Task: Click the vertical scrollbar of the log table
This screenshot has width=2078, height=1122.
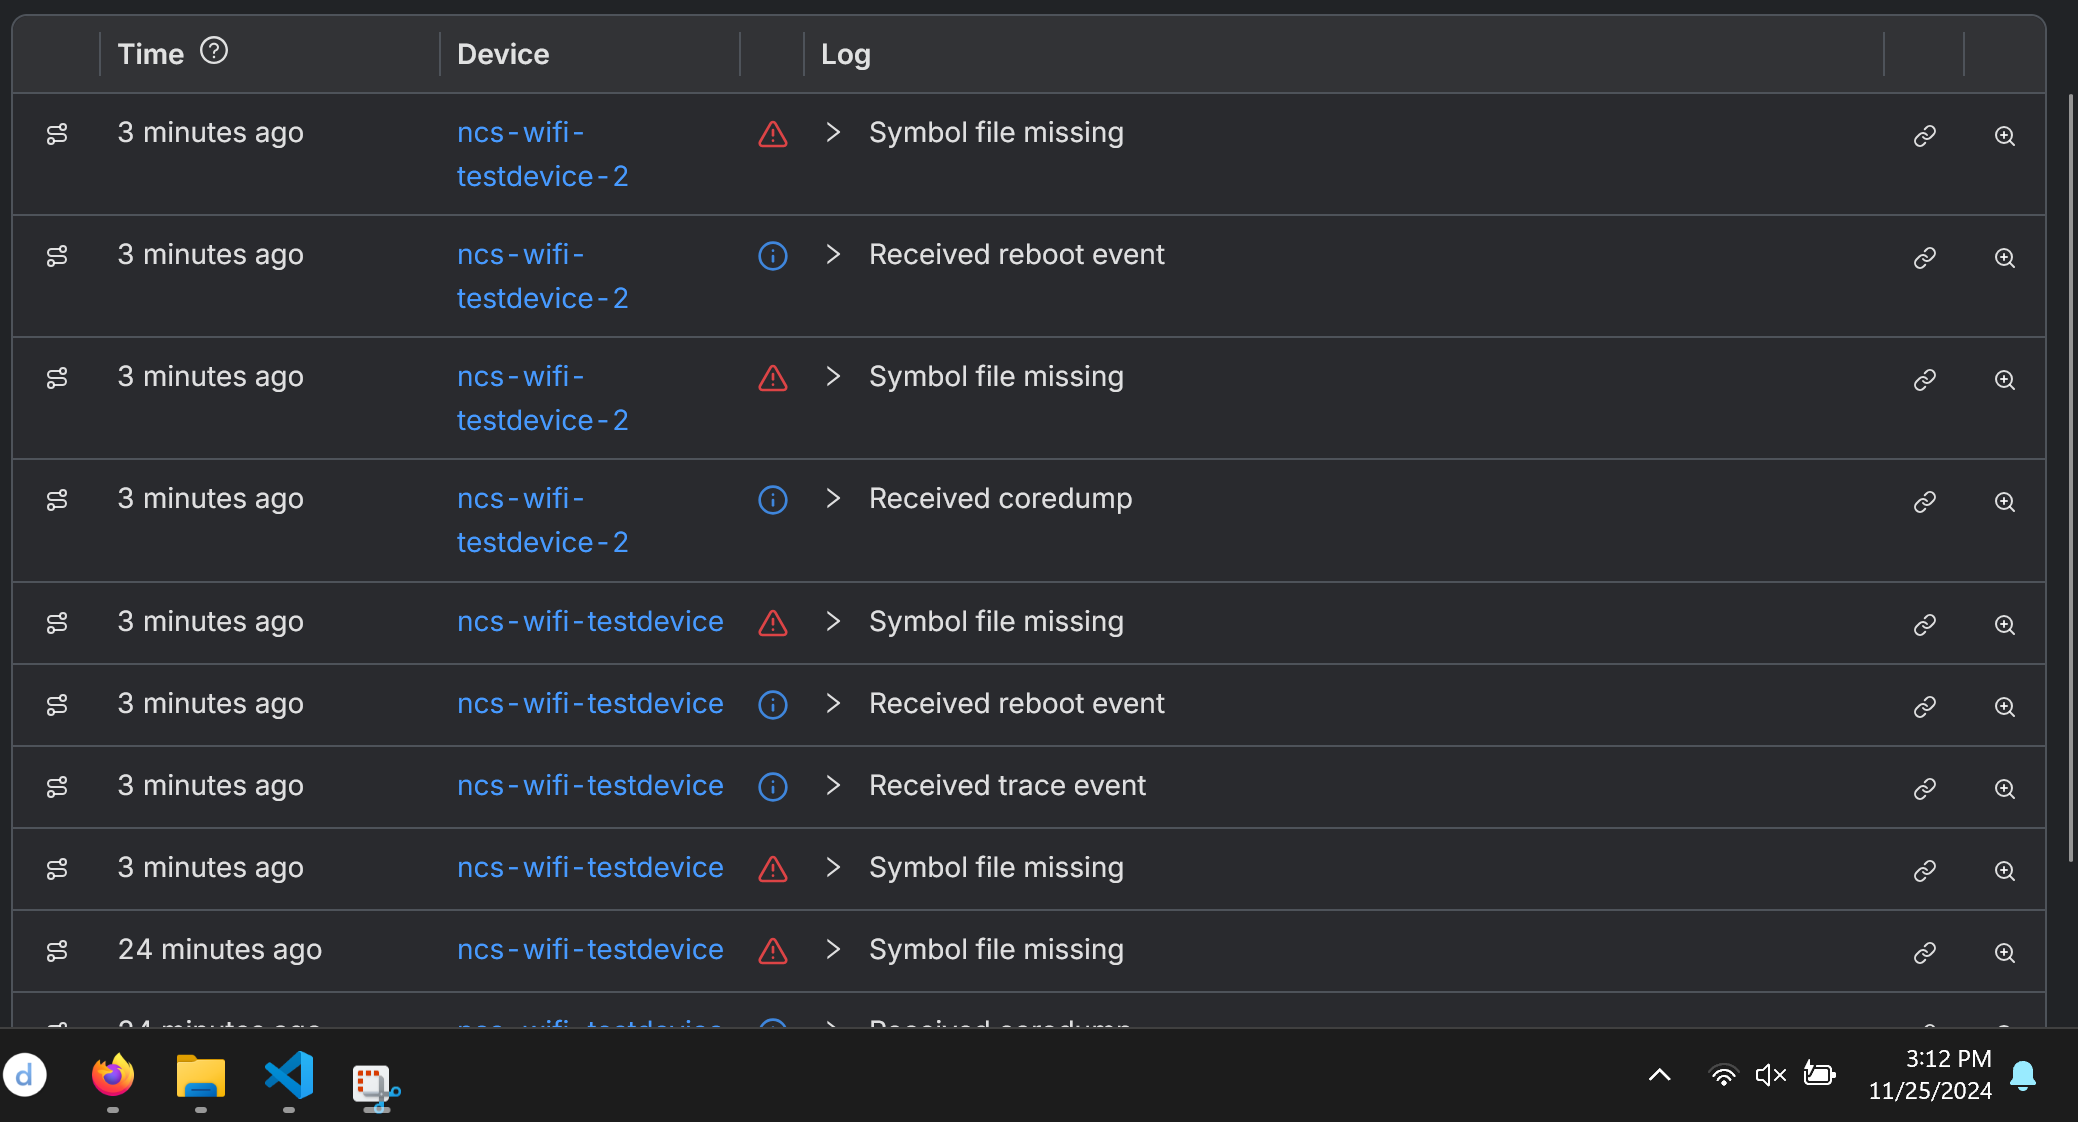Action: (x=2071, y=478)
